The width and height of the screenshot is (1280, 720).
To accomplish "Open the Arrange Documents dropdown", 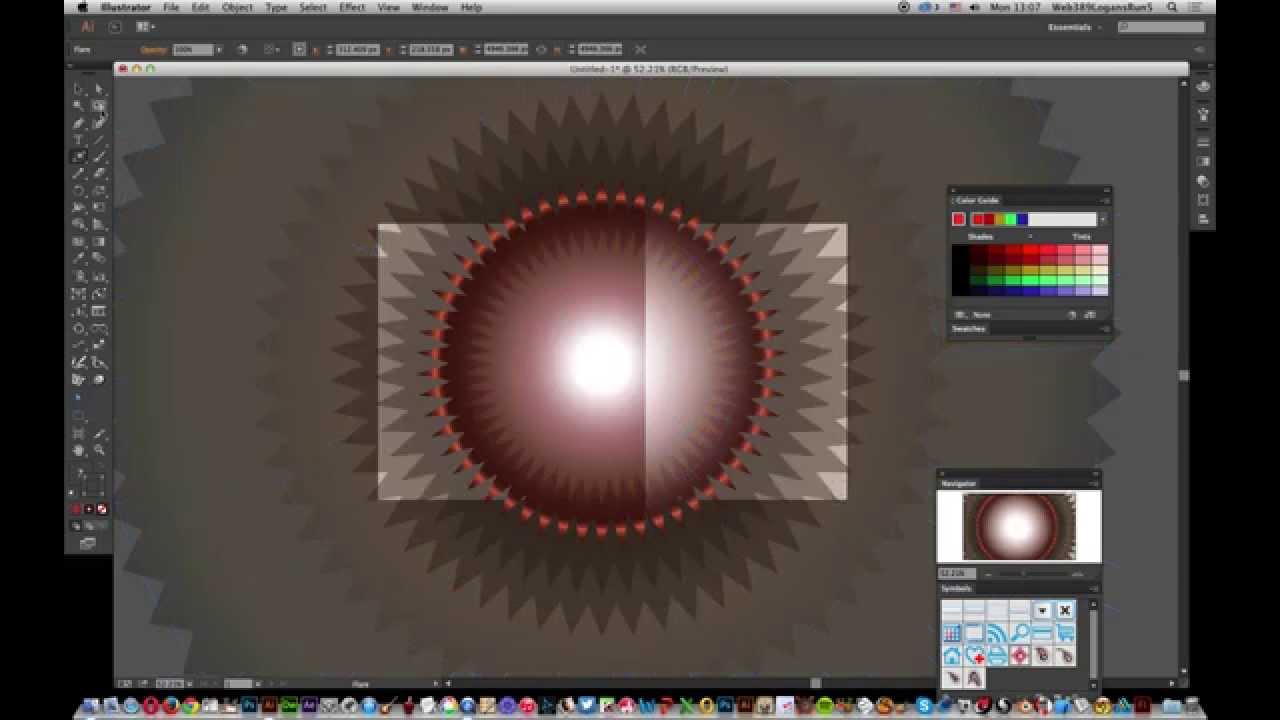I will (145, 27).
